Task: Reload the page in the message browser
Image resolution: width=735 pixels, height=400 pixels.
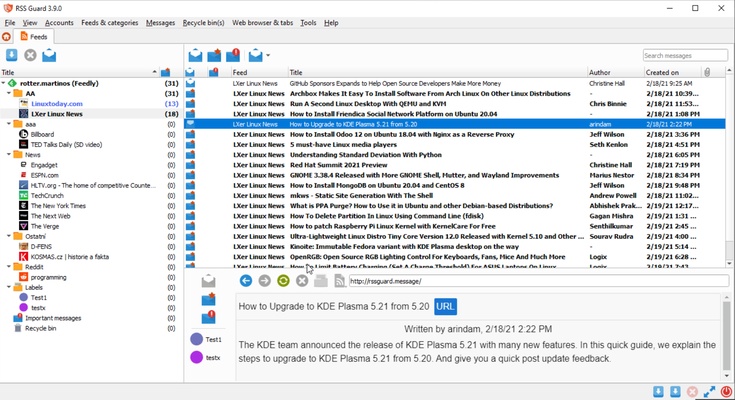Action: pos(283,281)
